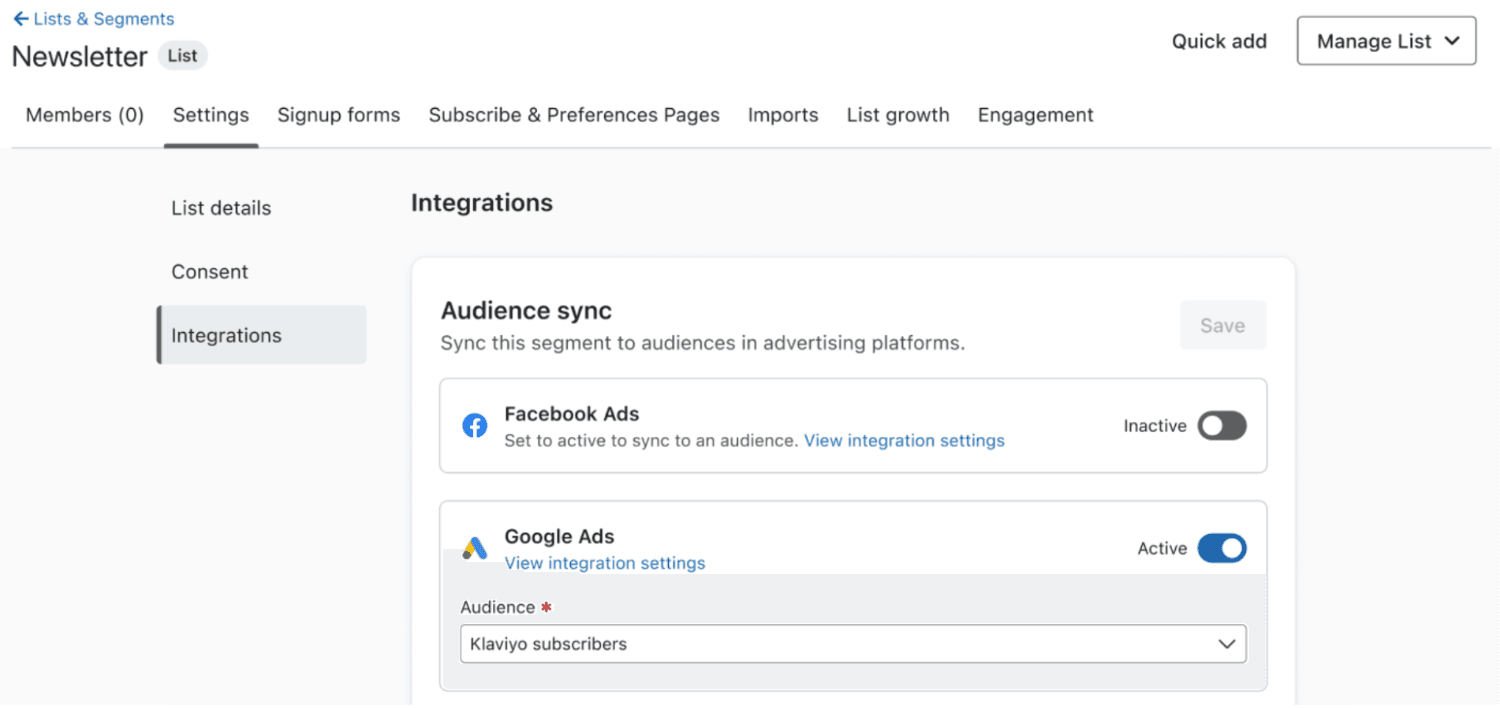Open the Manage List dropdown
The height and width of the screenshot is (708, 1500).
coord(1386,41)
